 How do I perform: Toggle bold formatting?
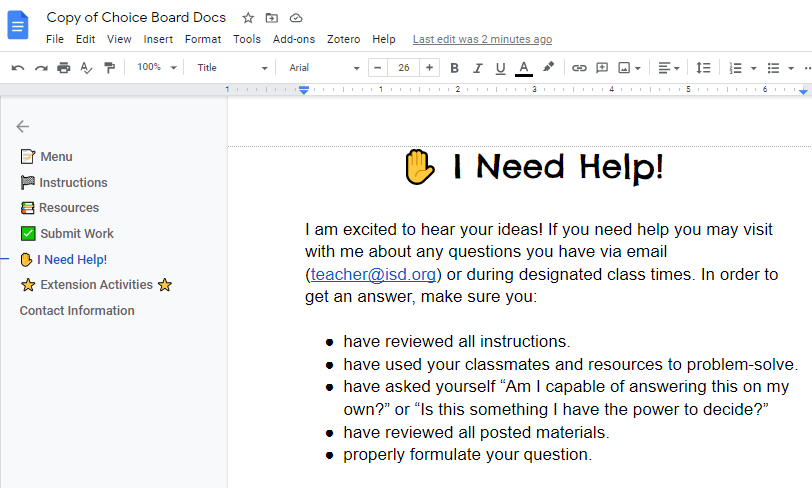454,68
